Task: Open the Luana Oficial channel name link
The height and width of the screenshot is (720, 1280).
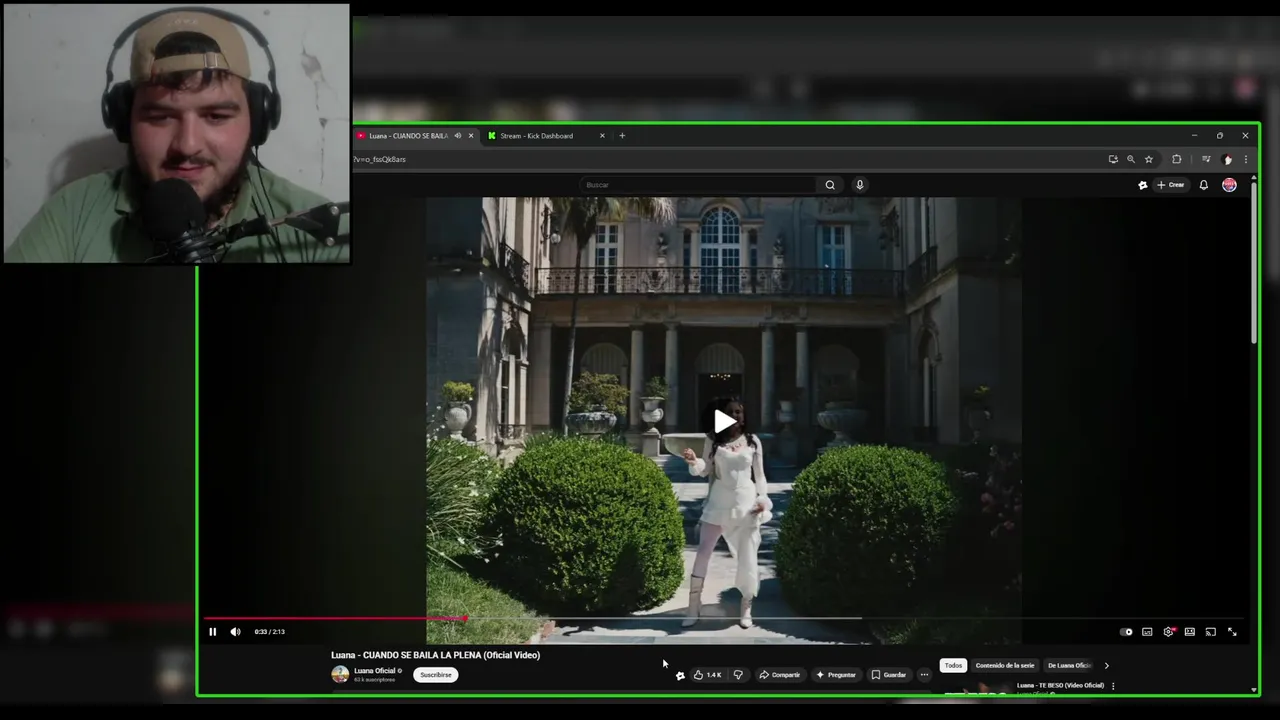Action: point(375,671)
